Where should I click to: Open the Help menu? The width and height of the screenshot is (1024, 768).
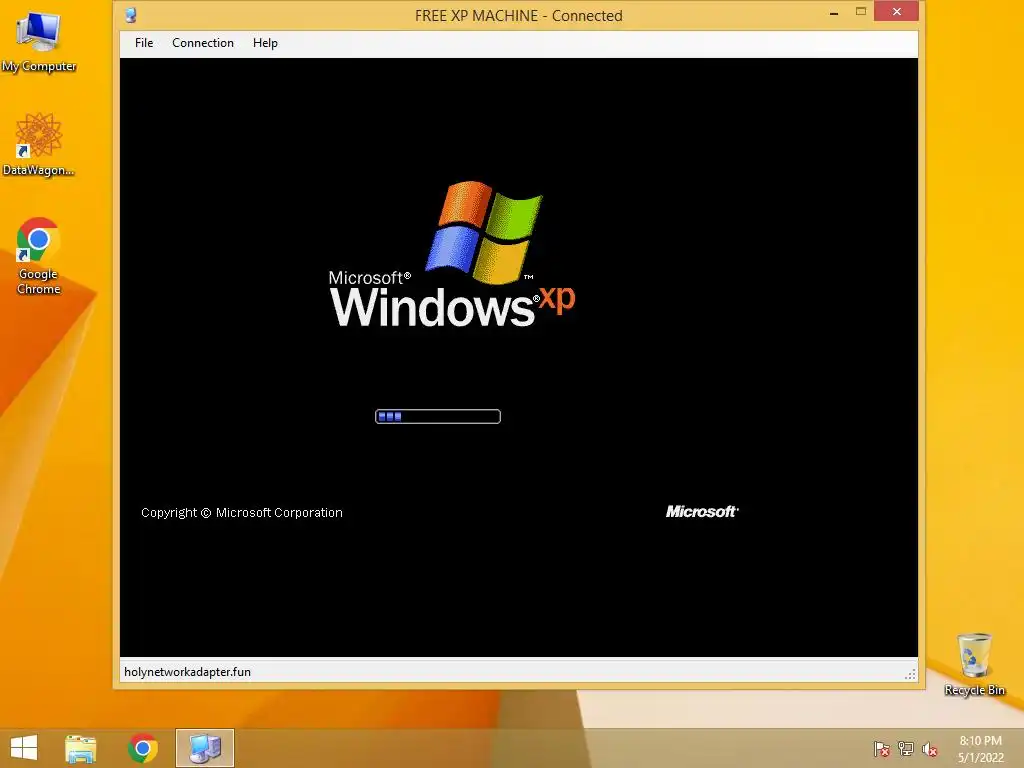point(265,43)
